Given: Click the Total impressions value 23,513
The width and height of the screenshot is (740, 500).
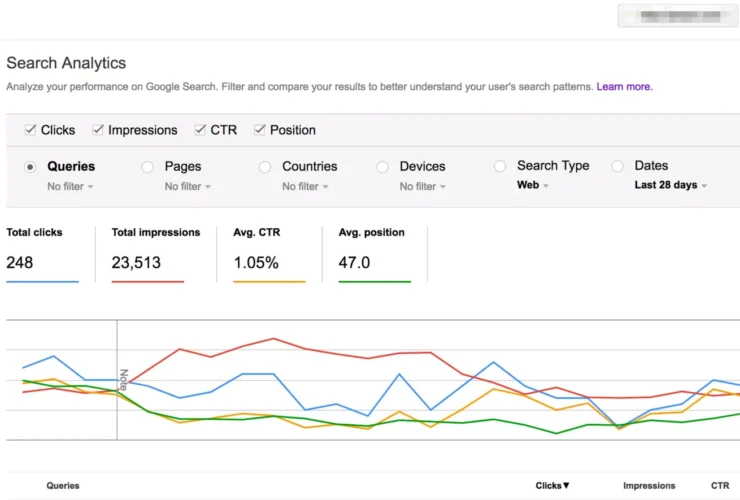Looking at the screenshot, I should (136, 263).
